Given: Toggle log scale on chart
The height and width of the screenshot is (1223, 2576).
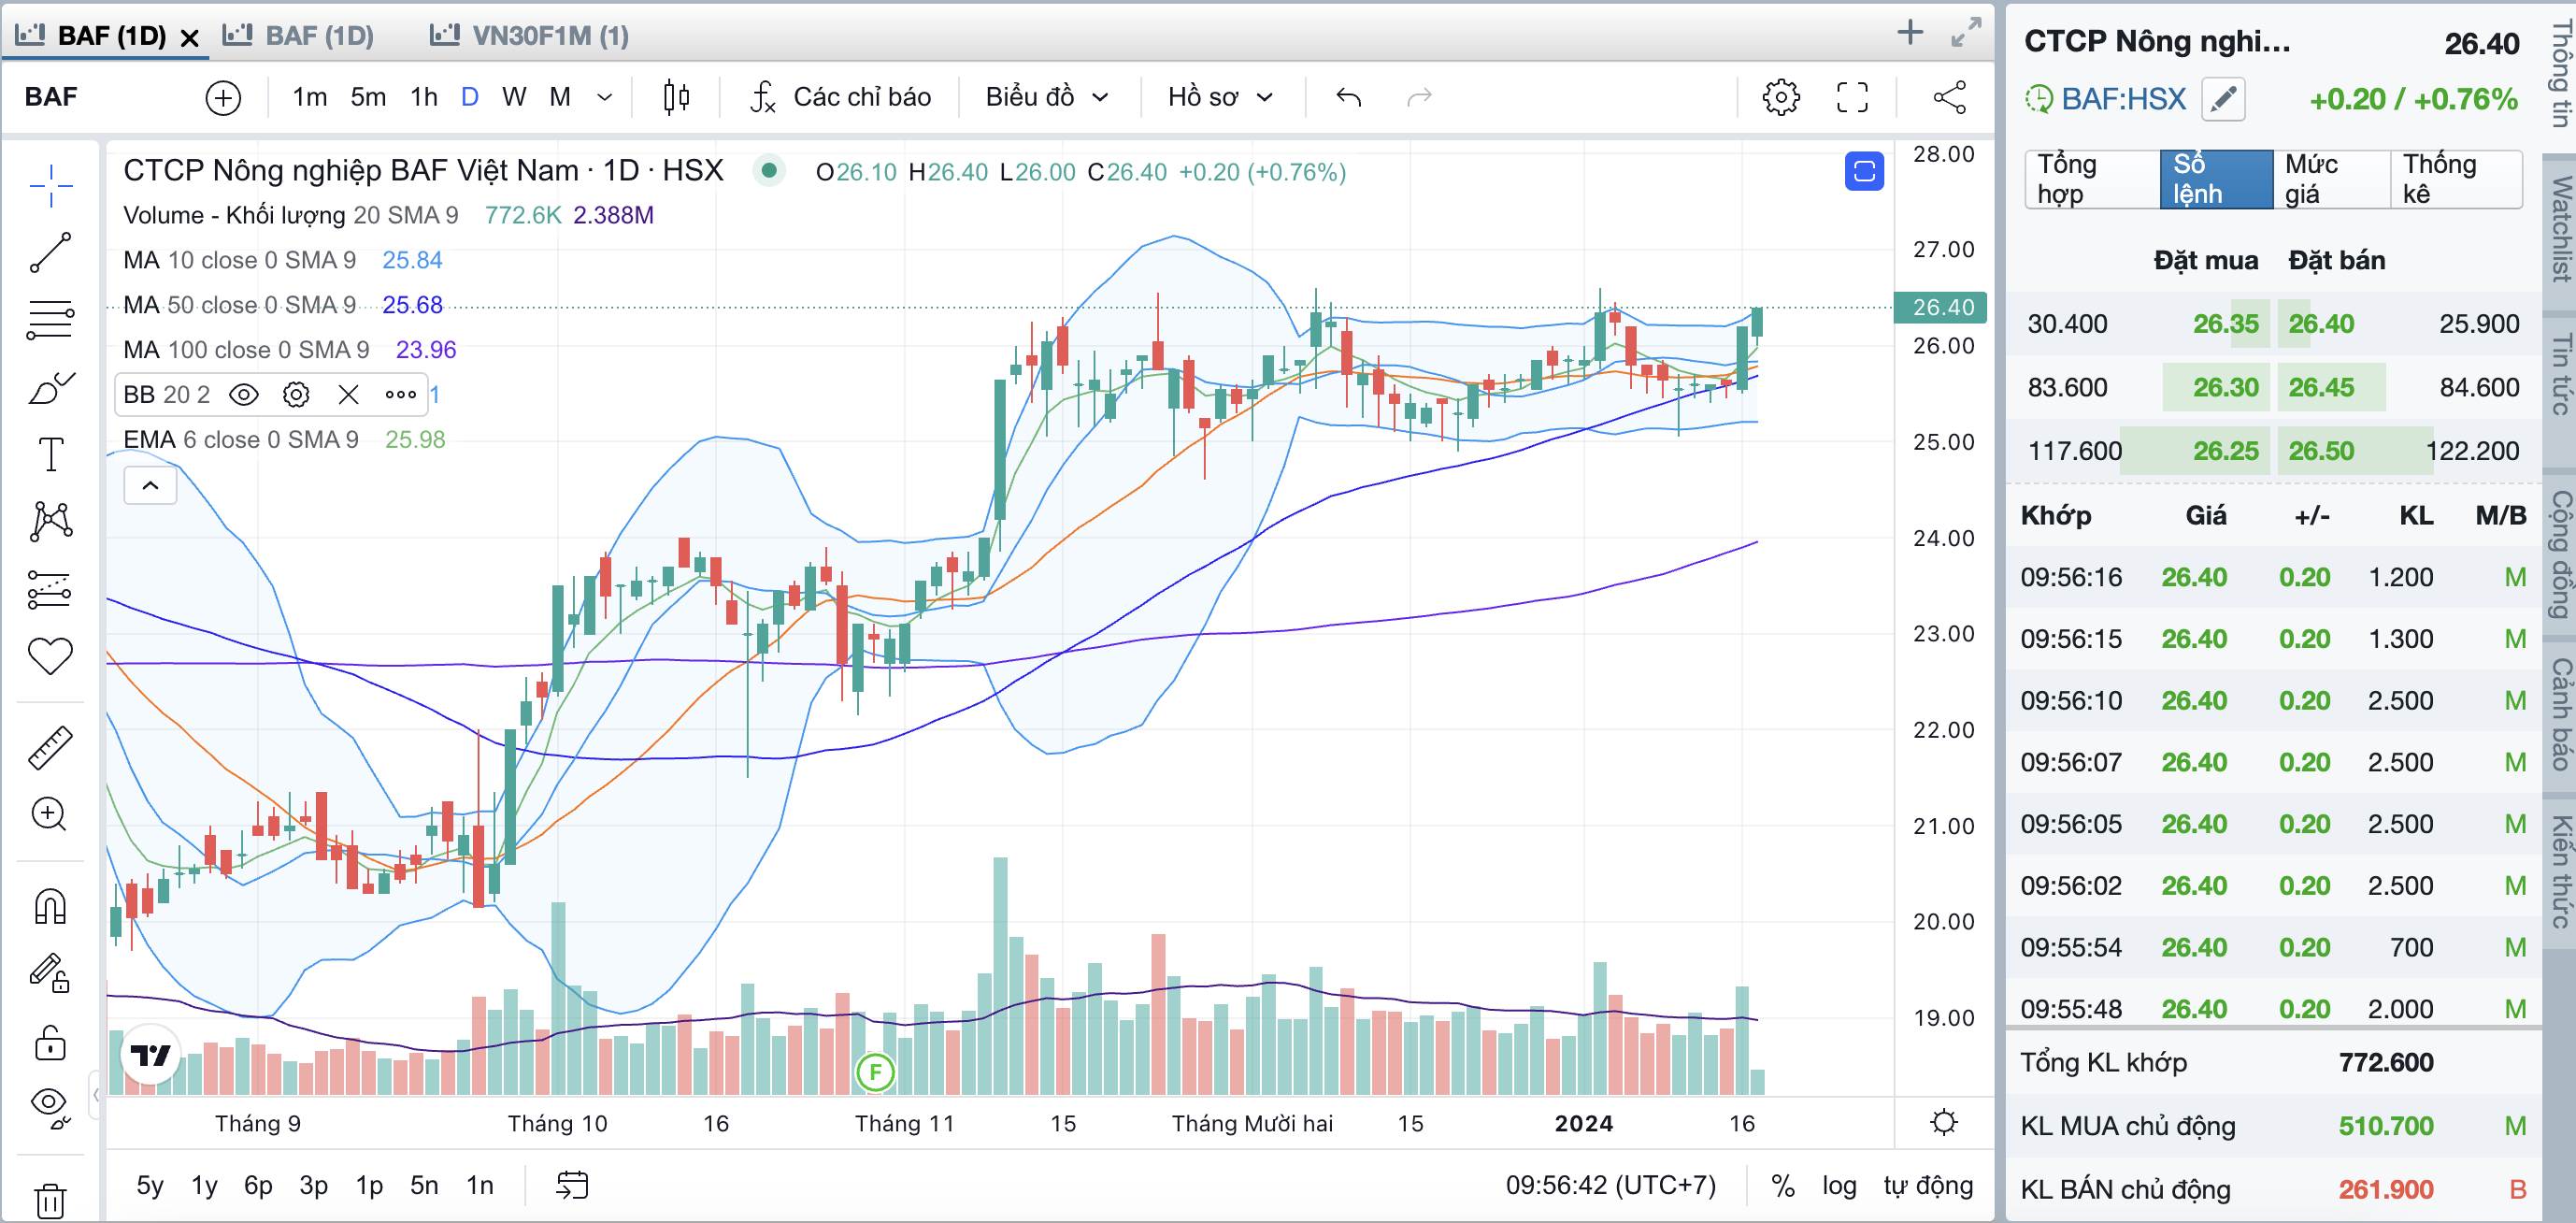Looking at the screenshot, I should coord(1839,1185).
